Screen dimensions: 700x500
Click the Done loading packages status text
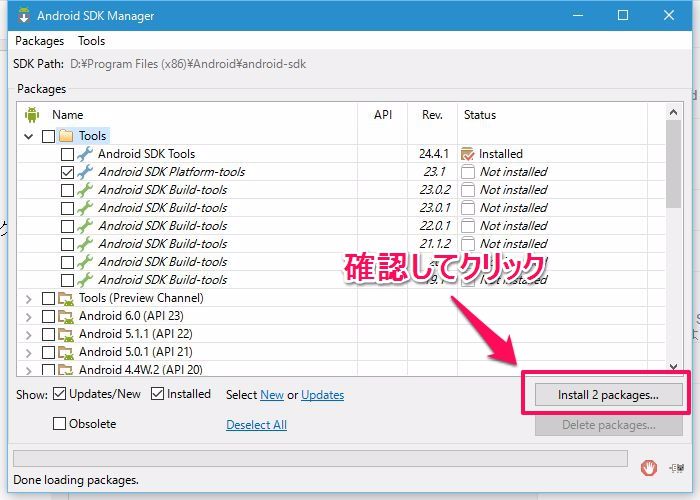76,480
